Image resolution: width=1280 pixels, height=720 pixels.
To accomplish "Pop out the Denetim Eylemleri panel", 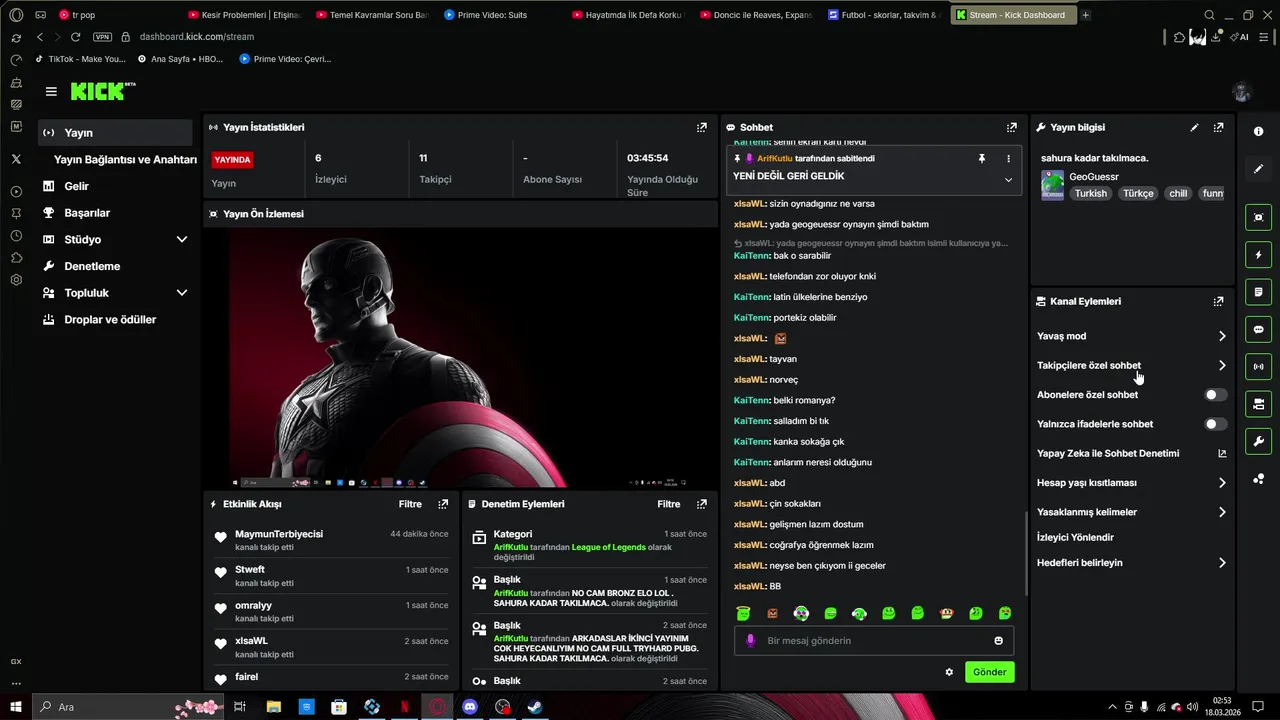I will [x=702, y=504].
